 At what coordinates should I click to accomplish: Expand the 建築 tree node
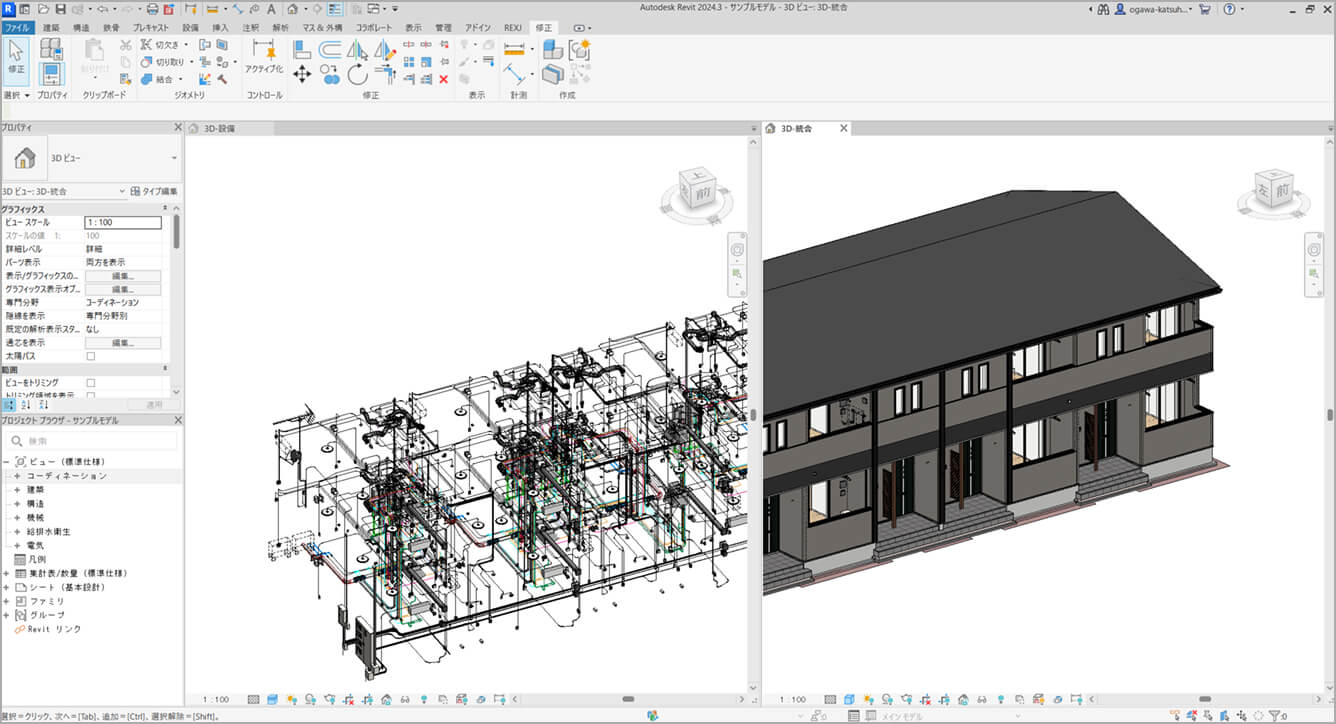point(17,490)
